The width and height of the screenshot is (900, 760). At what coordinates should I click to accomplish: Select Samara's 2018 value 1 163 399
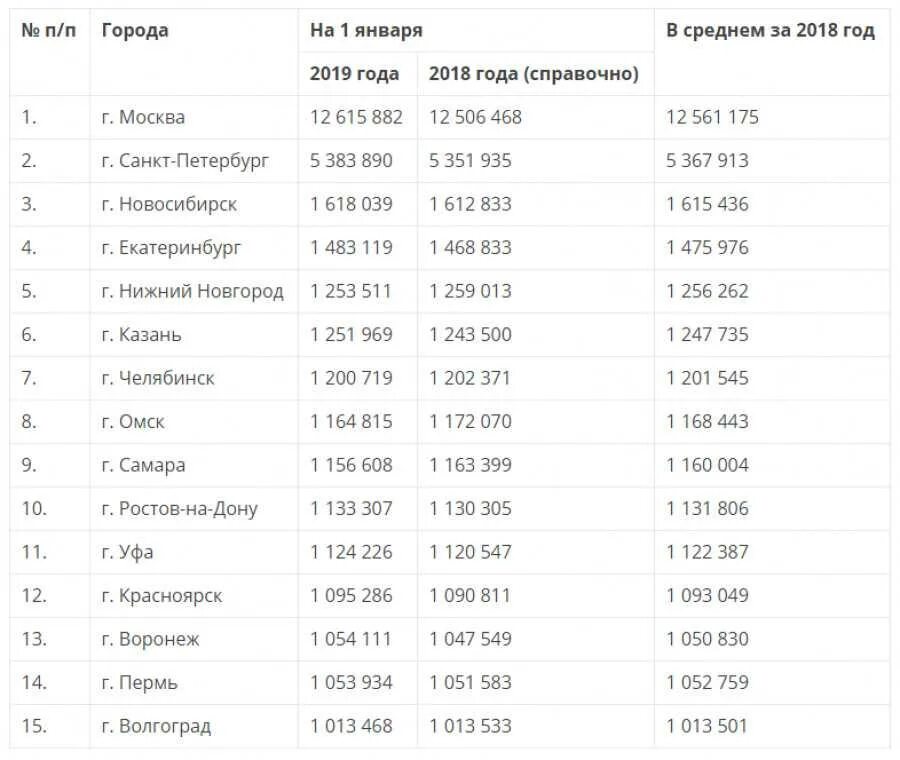[470, 465]
